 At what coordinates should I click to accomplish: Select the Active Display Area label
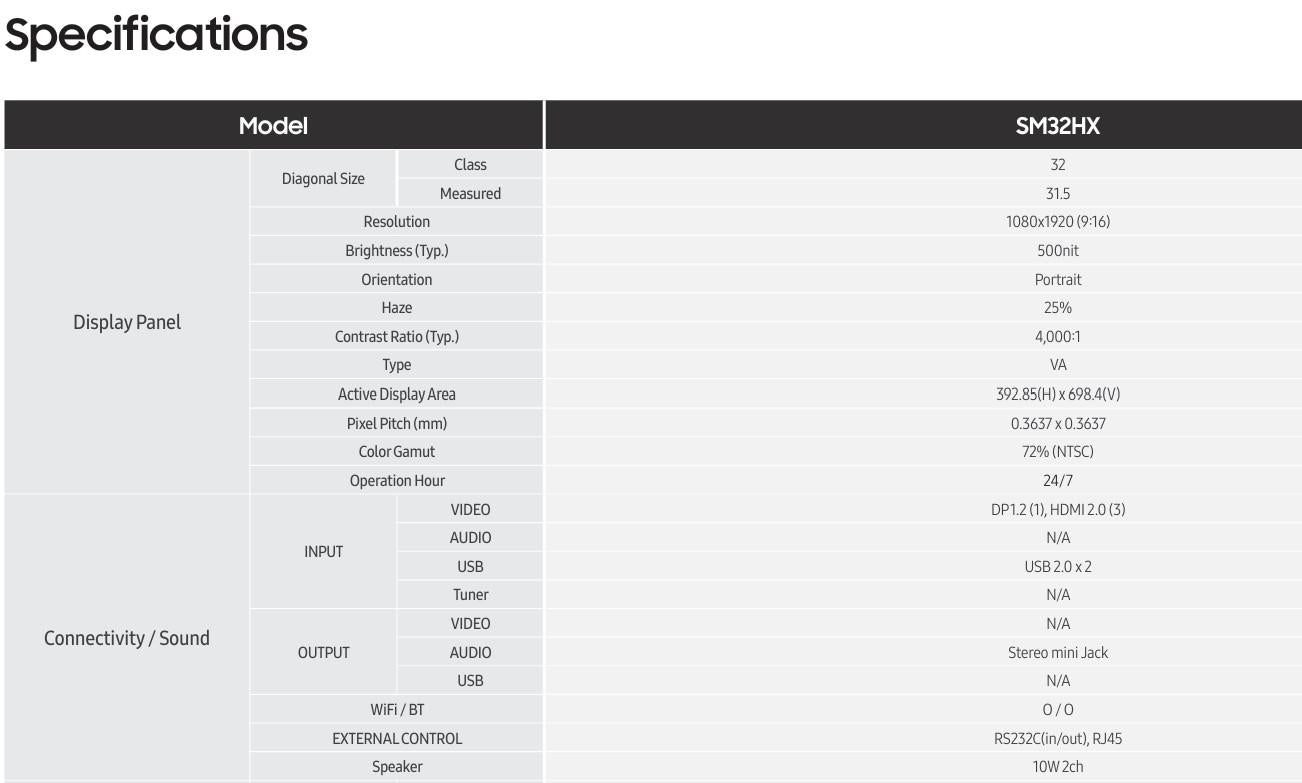[x=397, y=394]
